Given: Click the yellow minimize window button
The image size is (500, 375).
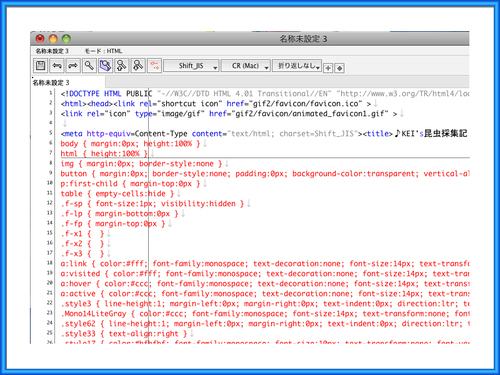Looking at the screenshot, I should coord(53,39).
